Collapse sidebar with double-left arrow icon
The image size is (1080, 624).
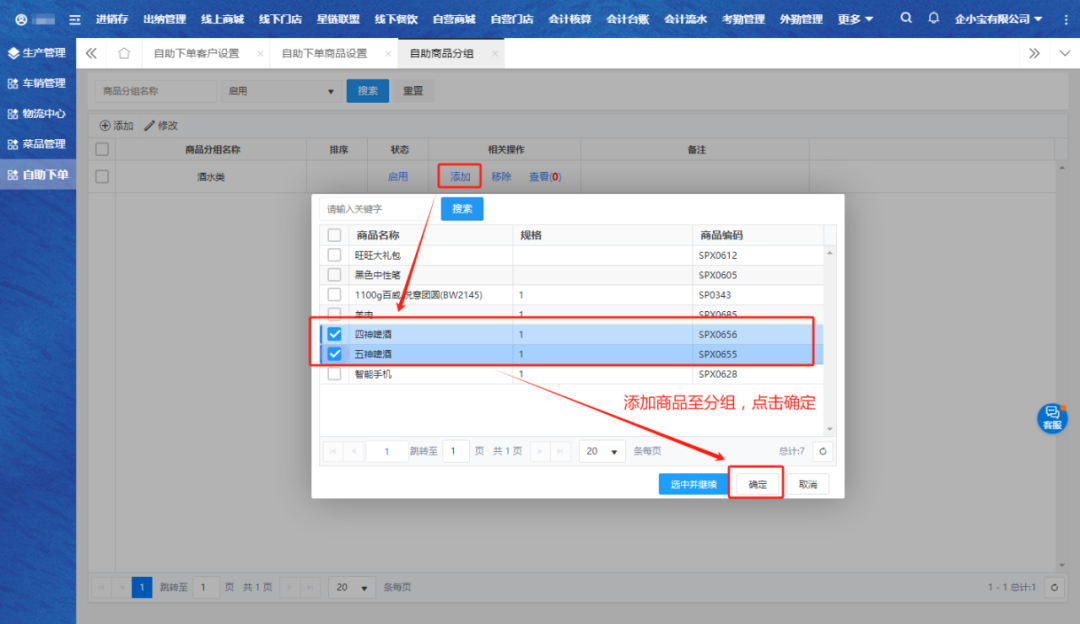(91, 53)
